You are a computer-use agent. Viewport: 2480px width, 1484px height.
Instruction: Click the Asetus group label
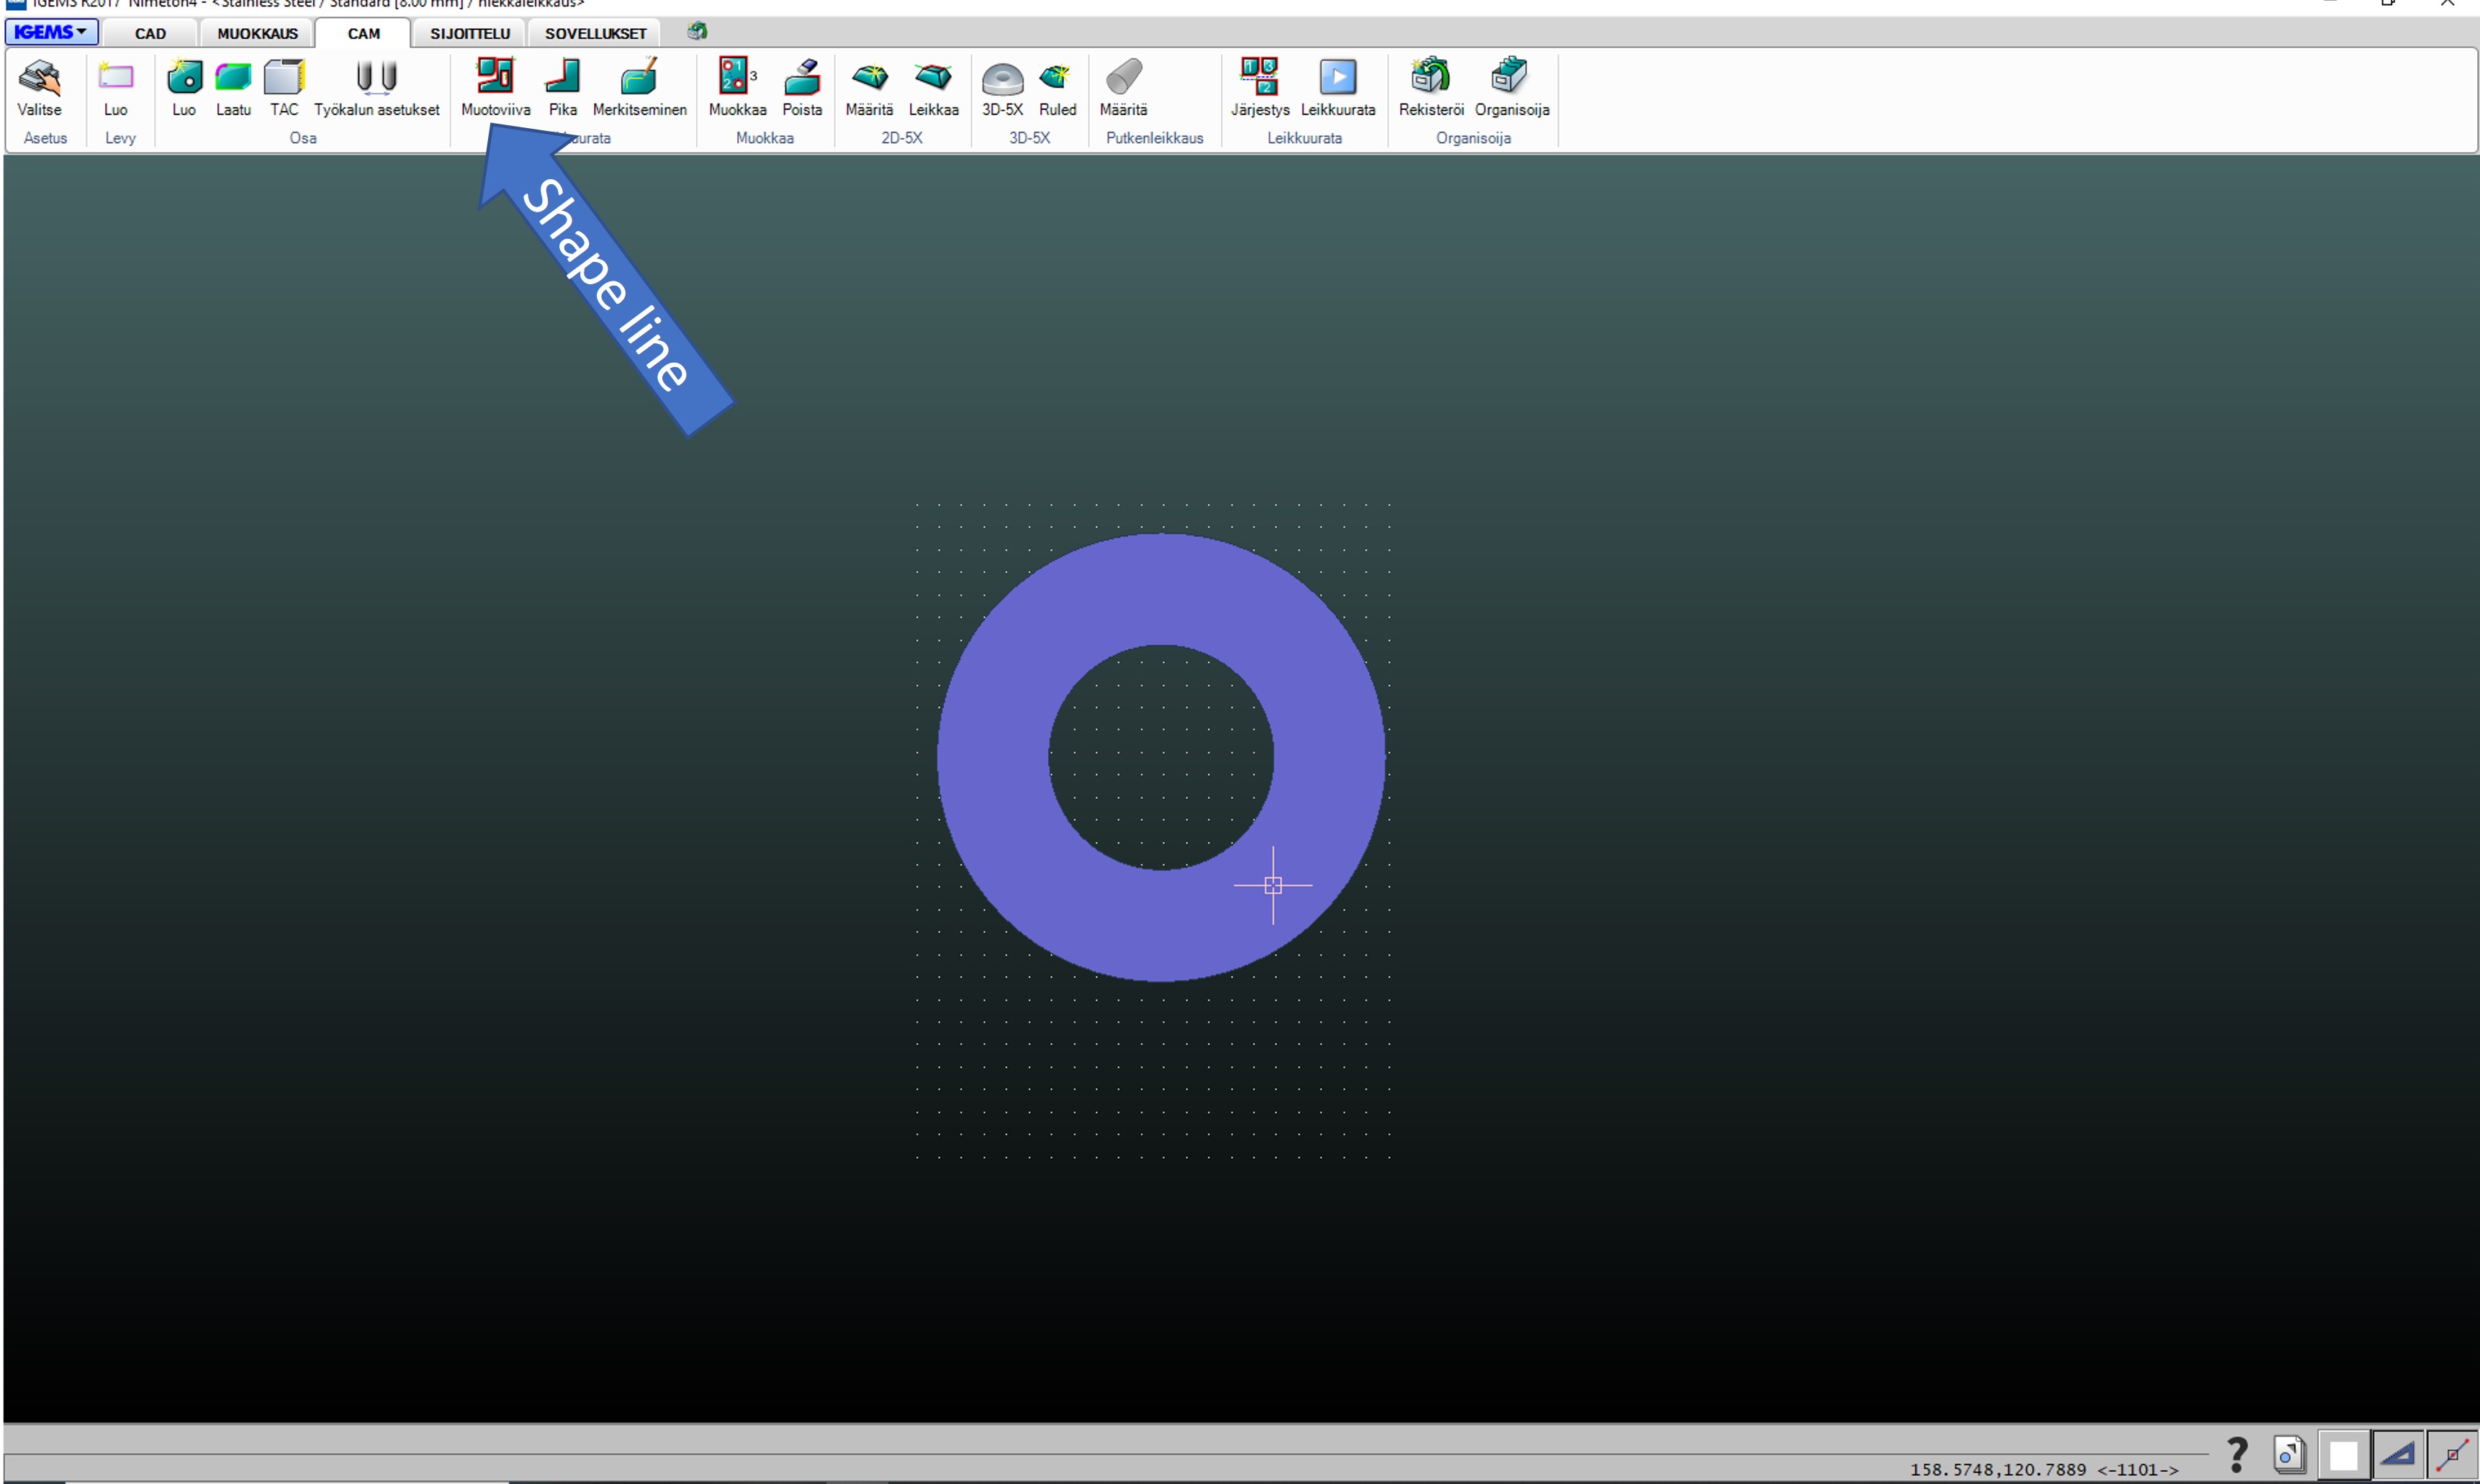pyautogui.click(x=45, y=138)
